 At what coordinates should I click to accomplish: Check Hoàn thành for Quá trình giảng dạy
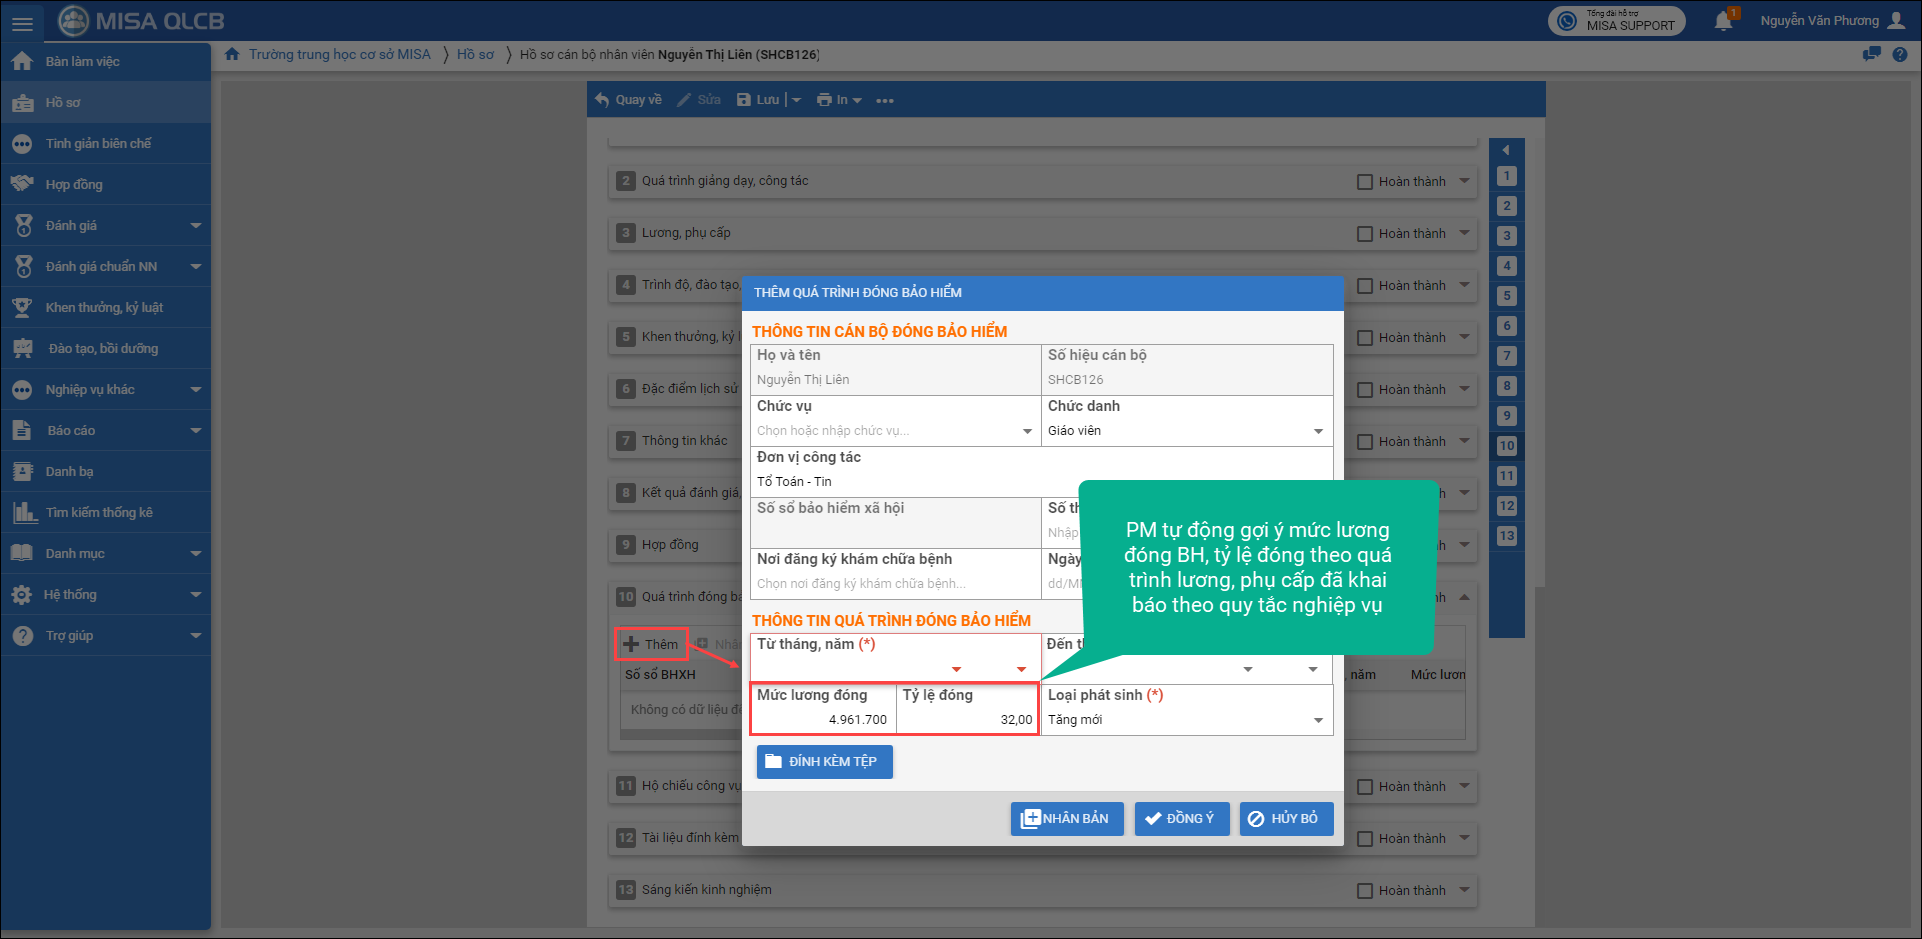pyautogui.click(x=1364, y=182)
